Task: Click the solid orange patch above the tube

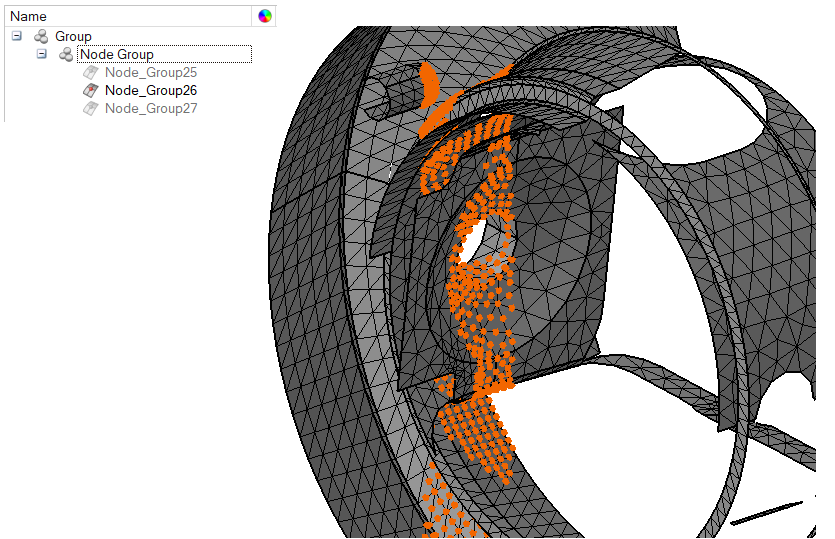Action: click(x=430, y=82)
